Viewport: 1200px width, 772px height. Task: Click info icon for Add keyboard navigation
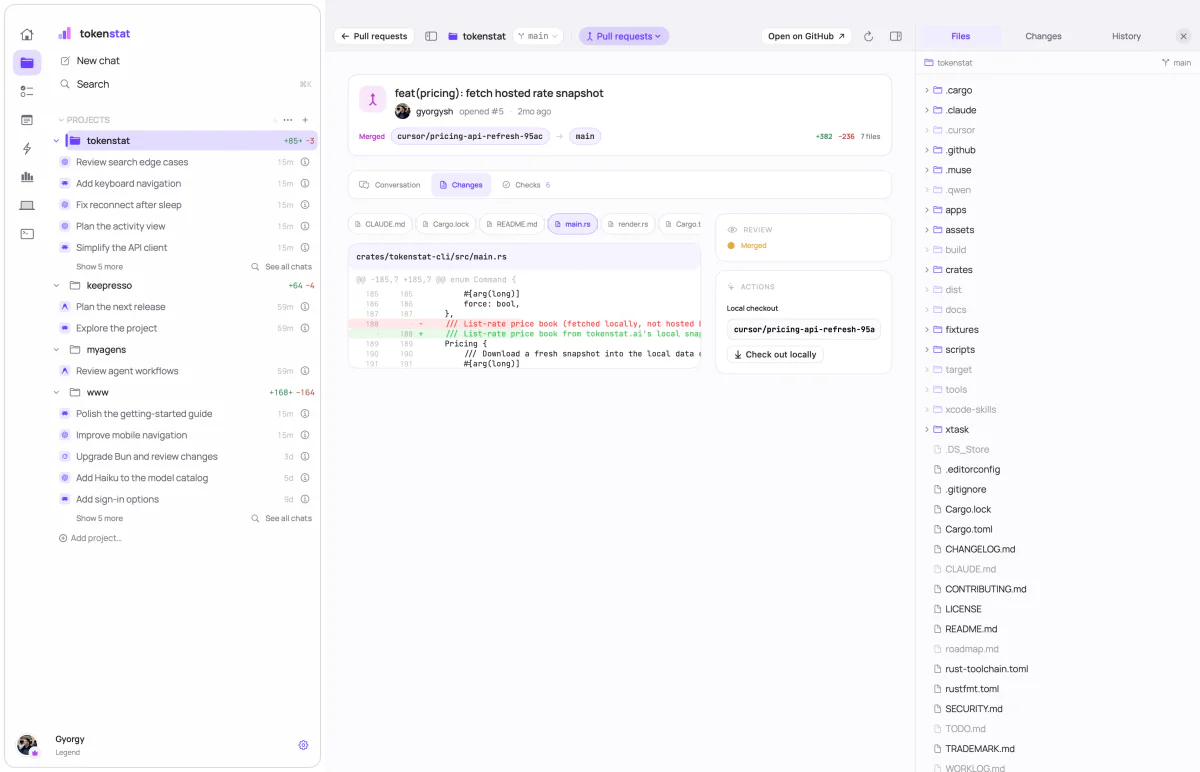point(305,183)
